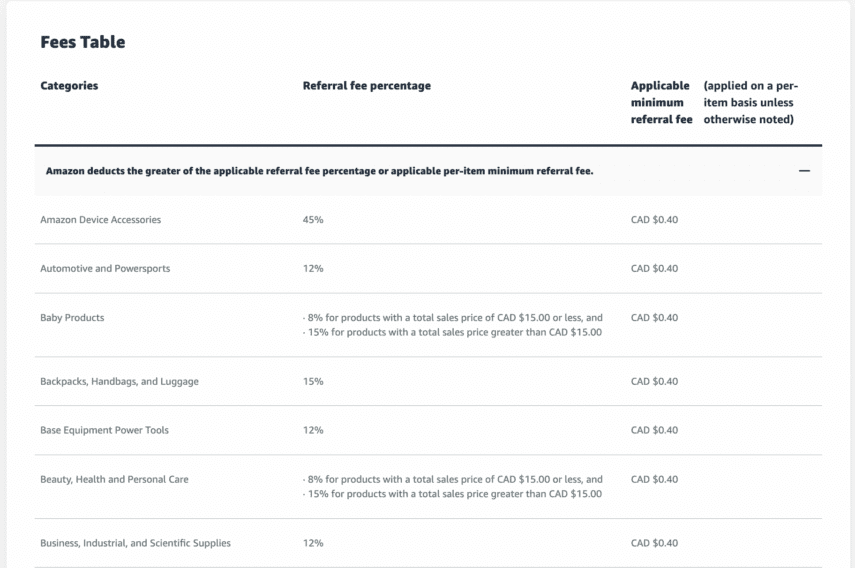The image size is (855, 568).
Task: Select the Beauty, Health and Personal Care row
Action: pyautogui.click(x=114, y=480)
